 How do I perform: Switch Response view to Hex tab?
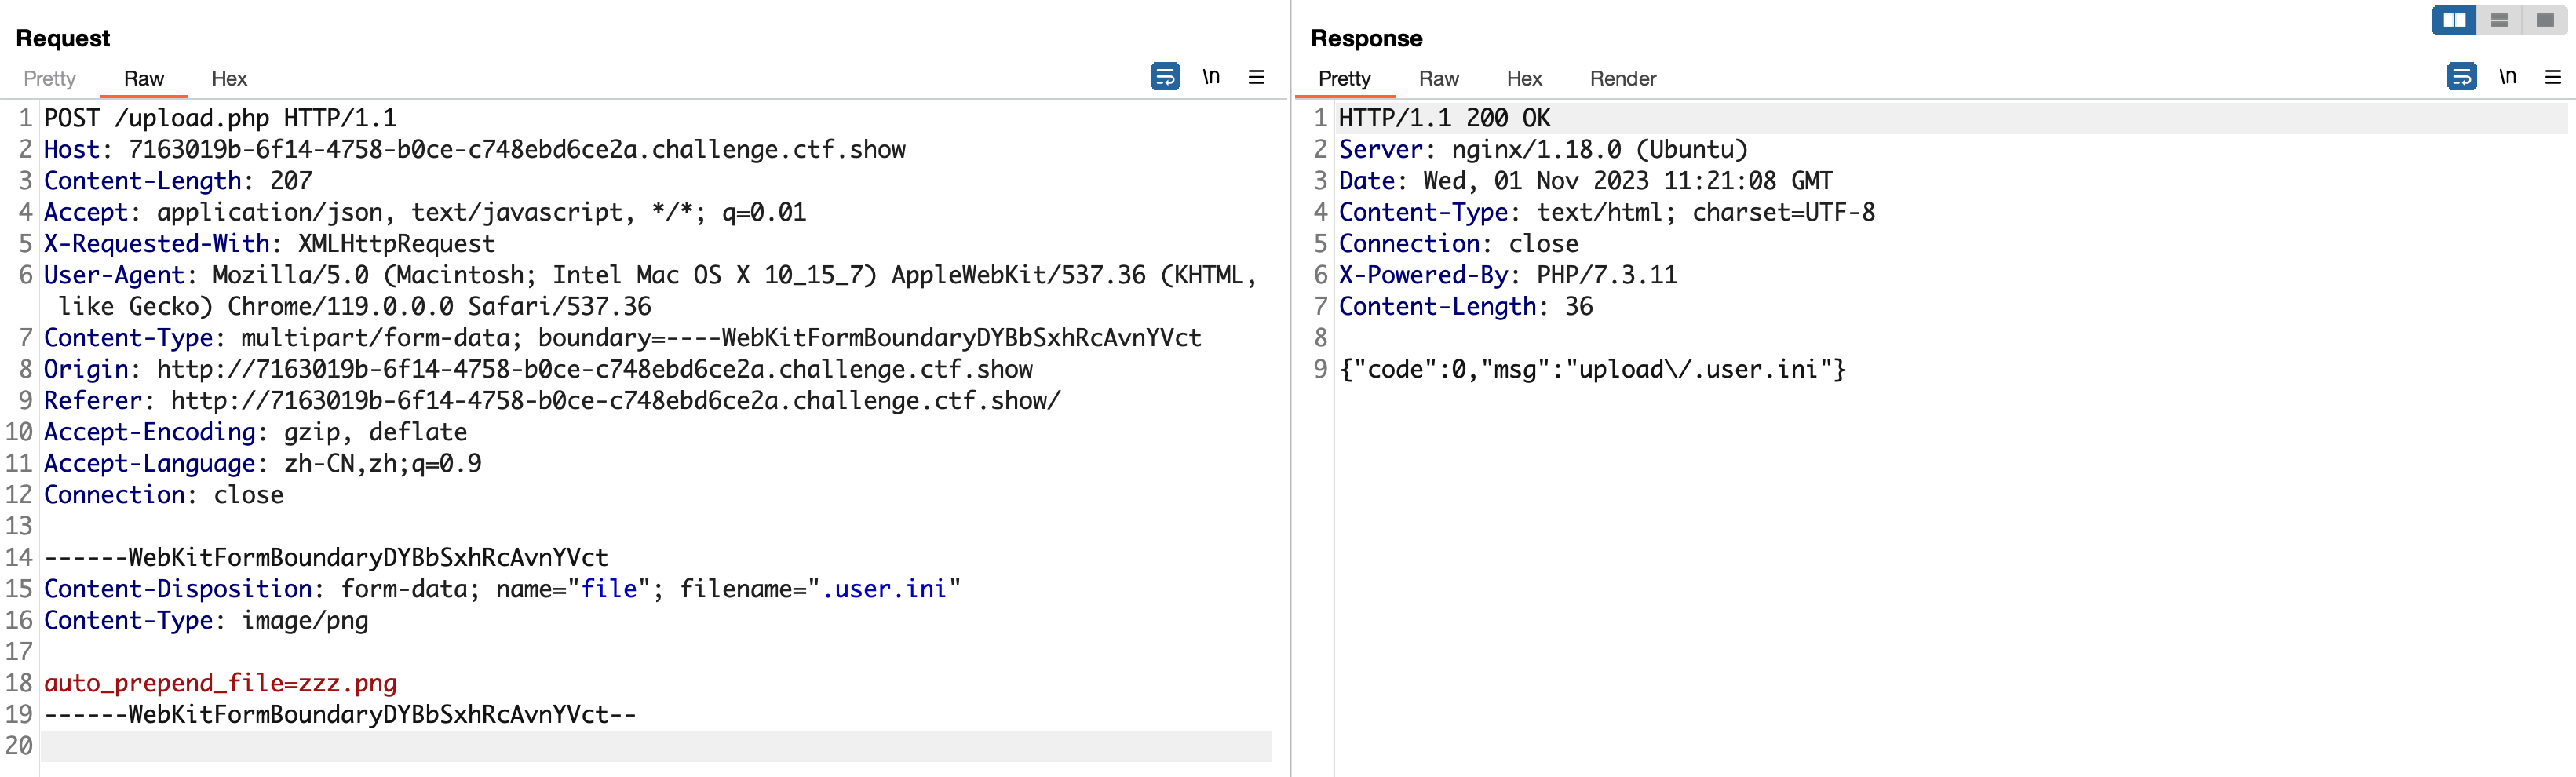1524,79
